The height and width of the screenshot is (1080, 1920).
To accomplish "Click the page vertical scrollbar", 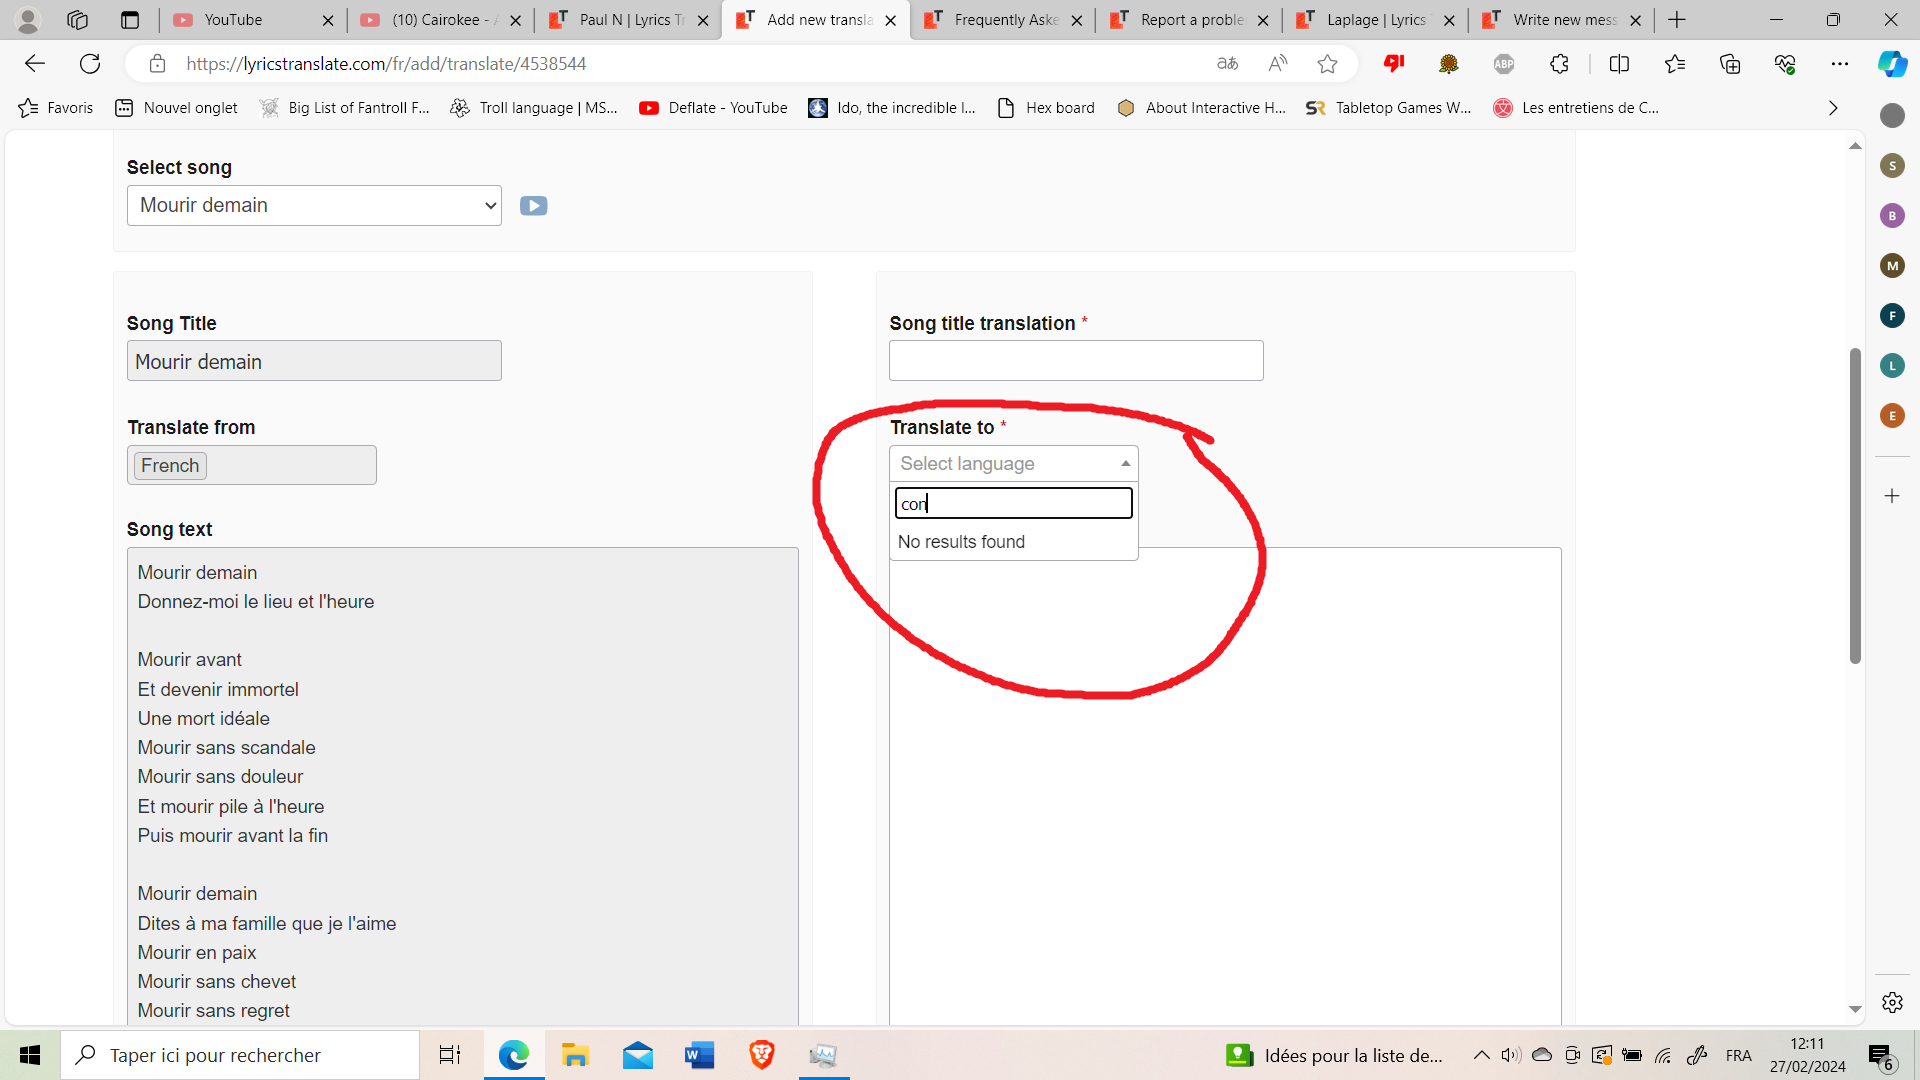I will click(x=1855, y=505).
